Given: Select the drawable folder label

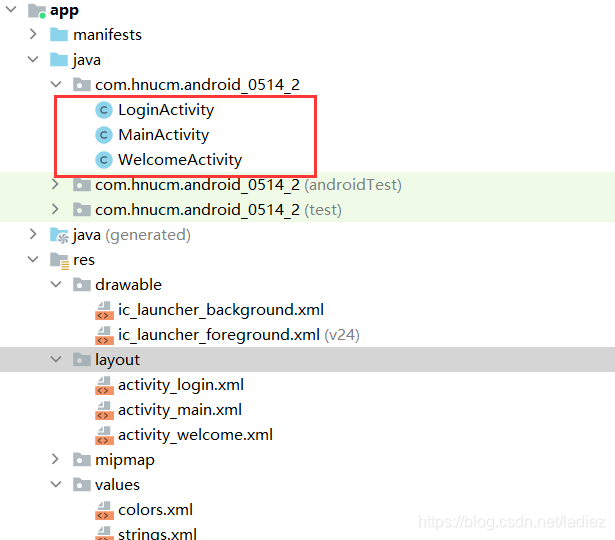Looking at the screenshot, I should [x=128, y=285].
